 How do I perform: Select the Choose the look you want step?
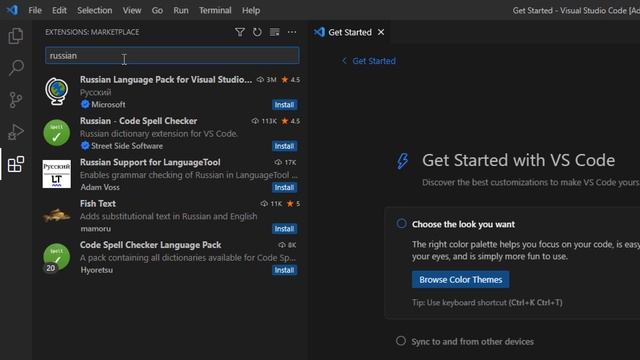point(463,224)
